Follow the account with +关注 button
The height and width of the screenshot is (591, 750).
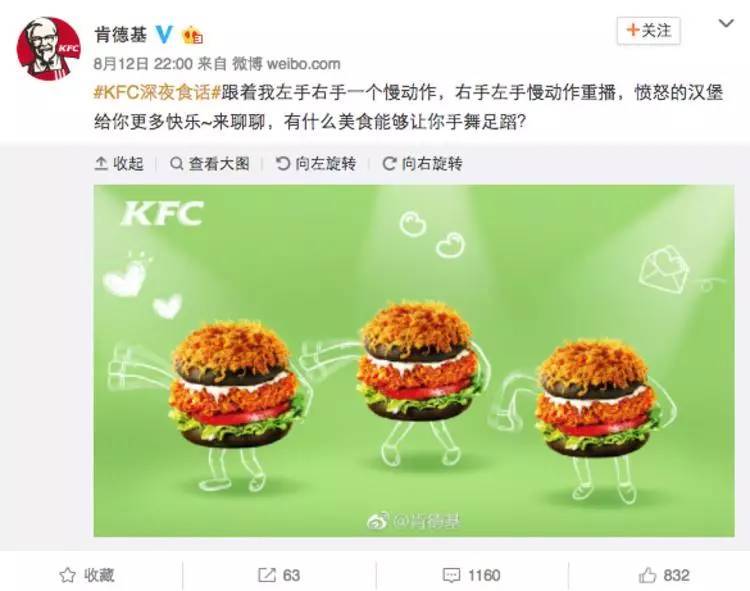[x=649, y=31]
